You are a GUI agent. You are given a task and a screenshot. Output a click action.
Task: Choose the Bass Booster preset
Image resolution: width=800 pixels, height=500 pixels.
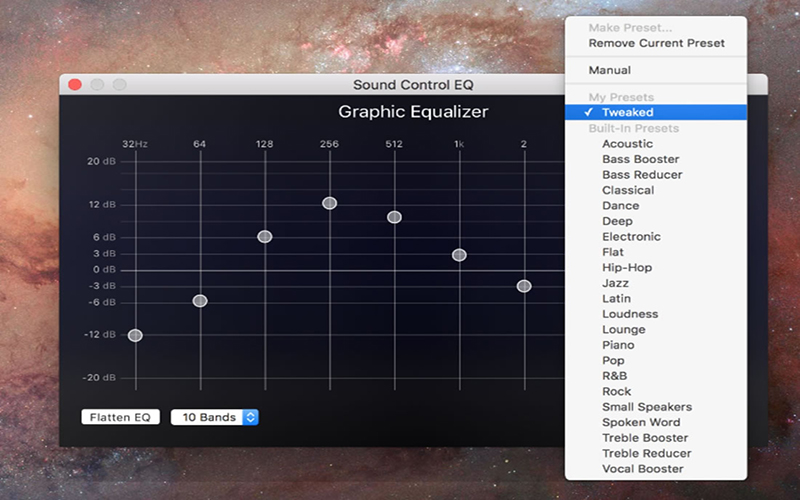click(x=640, y=159)
